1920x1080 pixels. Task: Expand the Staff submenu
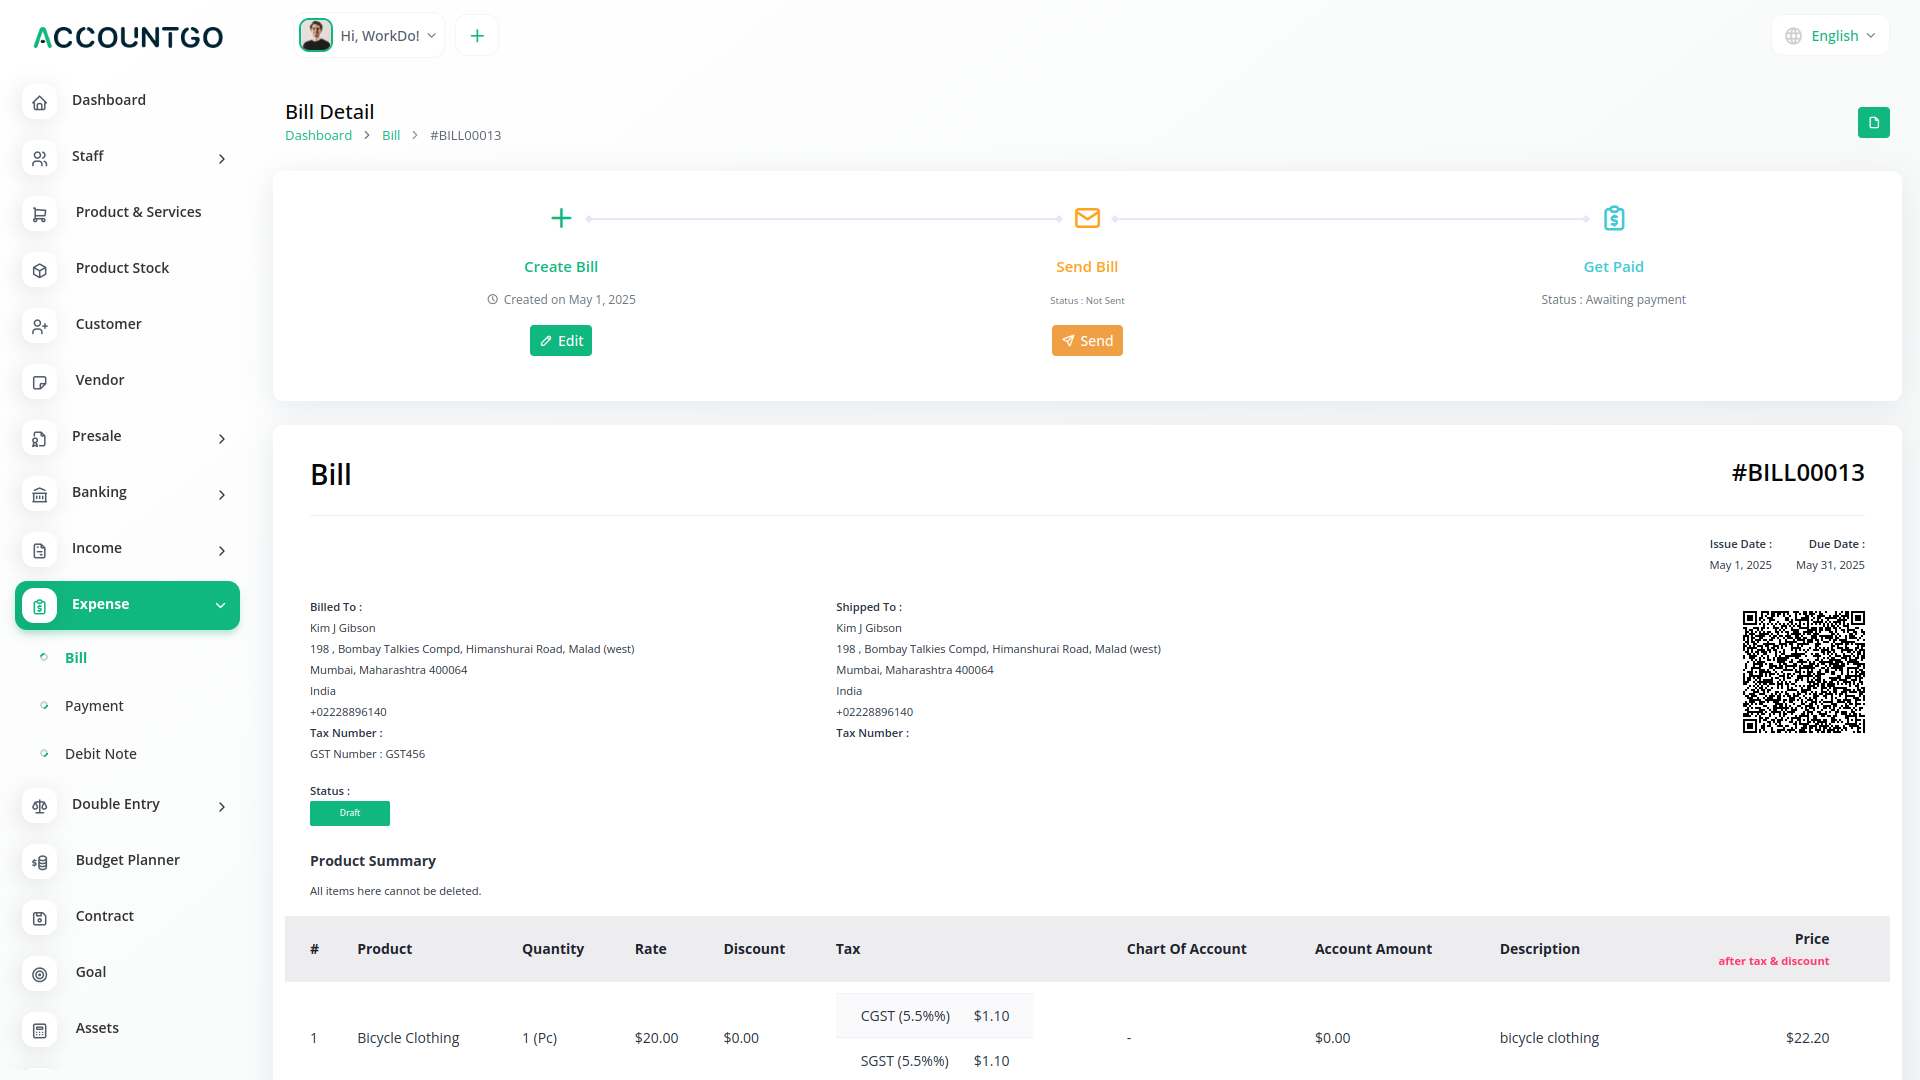222,158
